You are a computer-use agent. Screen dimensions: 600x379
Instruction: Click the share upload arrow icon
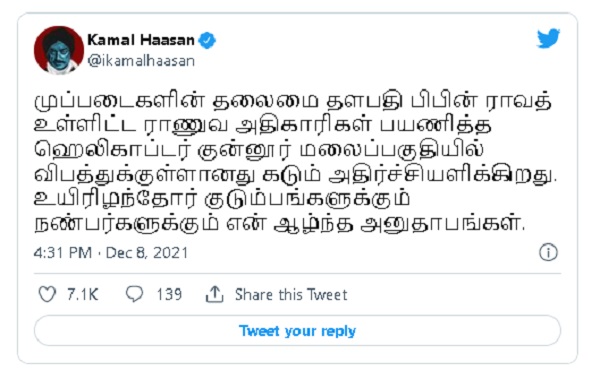[x=214, y=294]
